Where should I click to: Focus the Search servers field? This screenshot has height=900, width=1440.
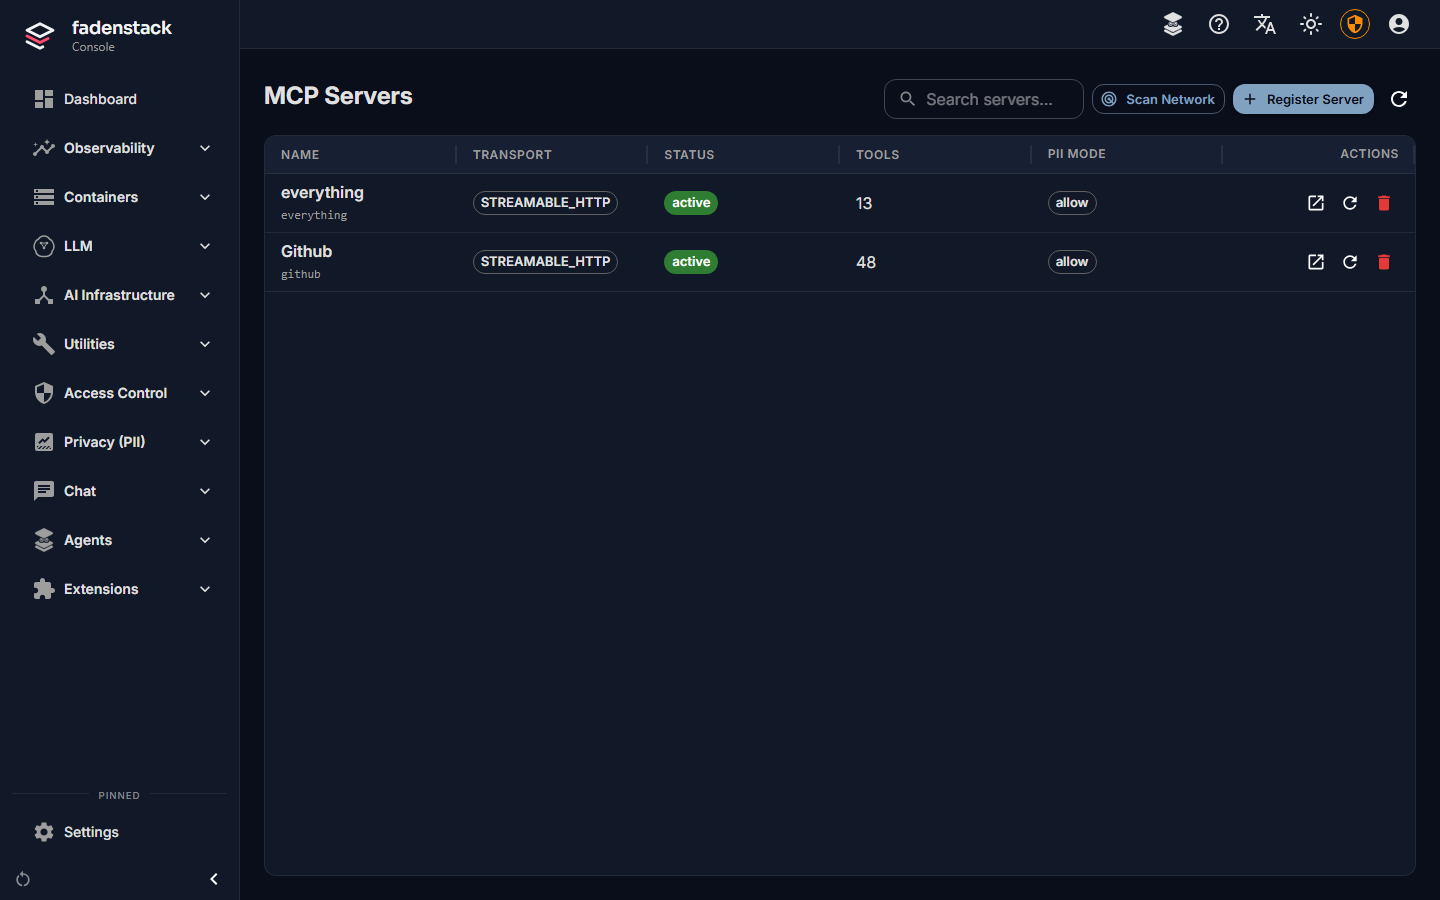click(984, 99)
